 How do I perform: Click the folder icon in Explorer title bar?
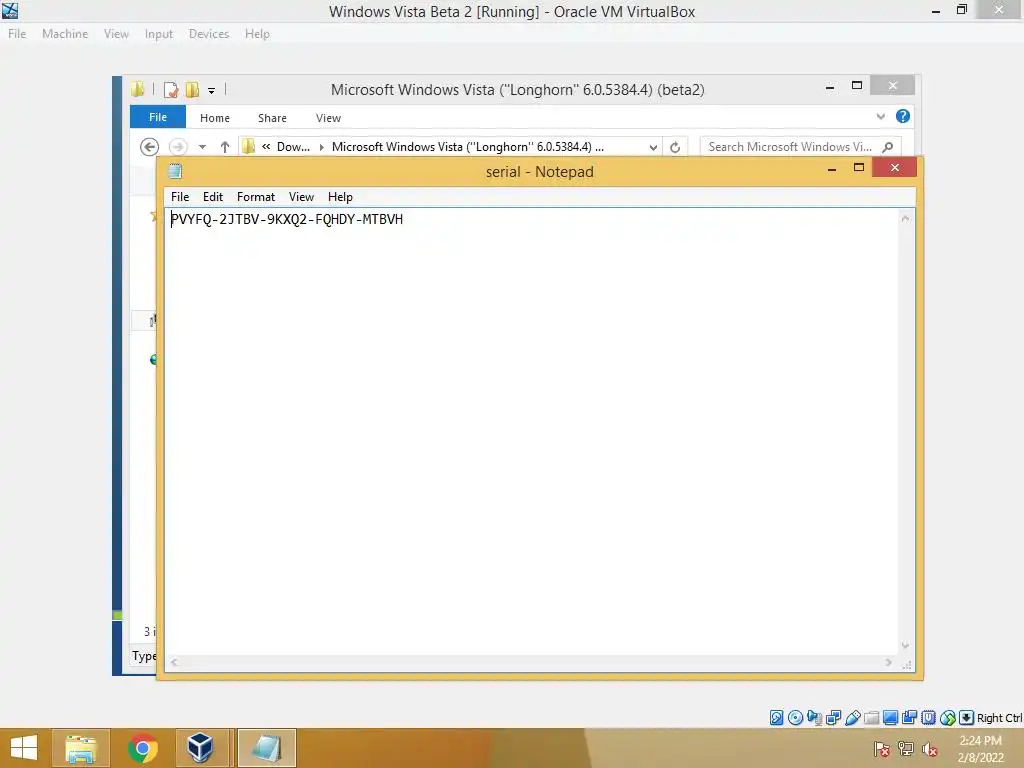click(x=137, y=89)
